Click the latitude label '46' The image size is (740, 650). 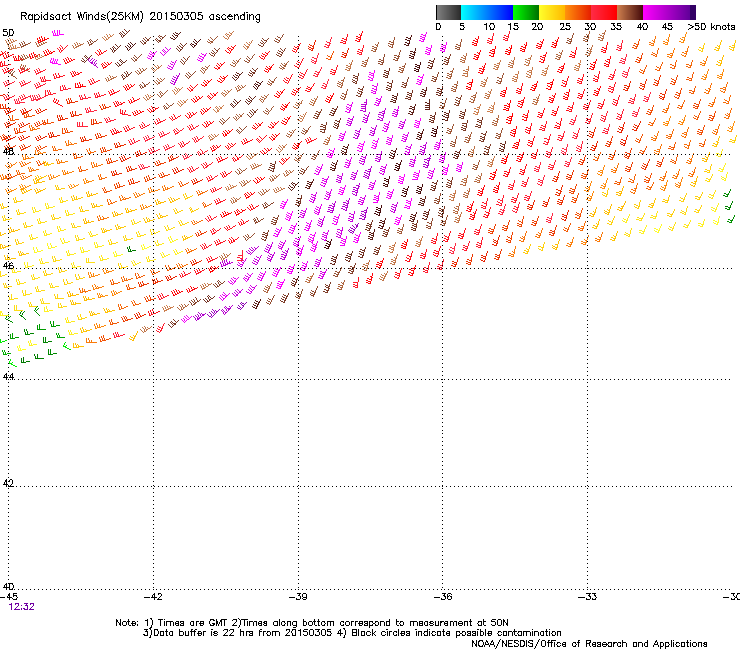click(x=8, y=265)
